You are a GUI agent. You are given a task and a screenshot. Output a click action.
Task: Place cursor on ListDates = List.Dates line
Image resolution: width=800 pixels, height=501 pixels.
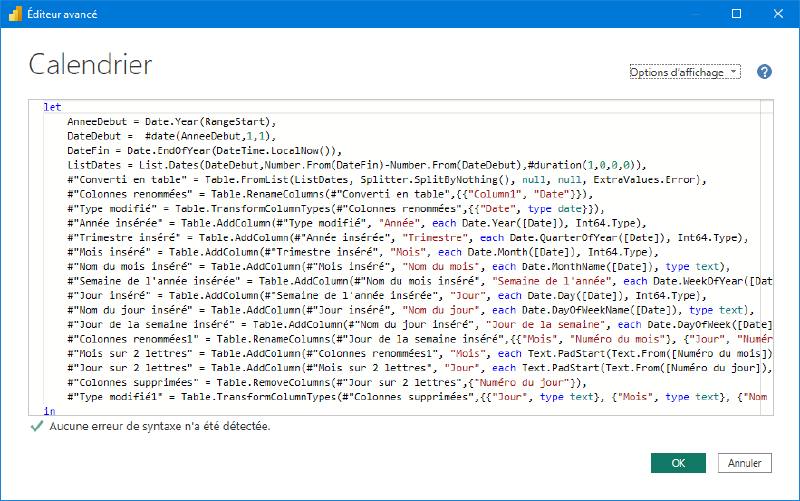pos(357,165)
